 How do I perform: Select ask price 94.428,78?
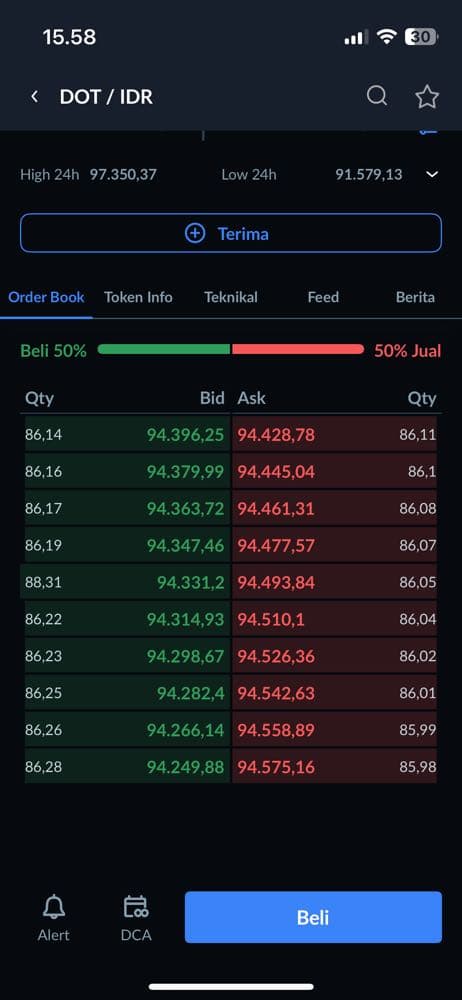tap(276, 435)
